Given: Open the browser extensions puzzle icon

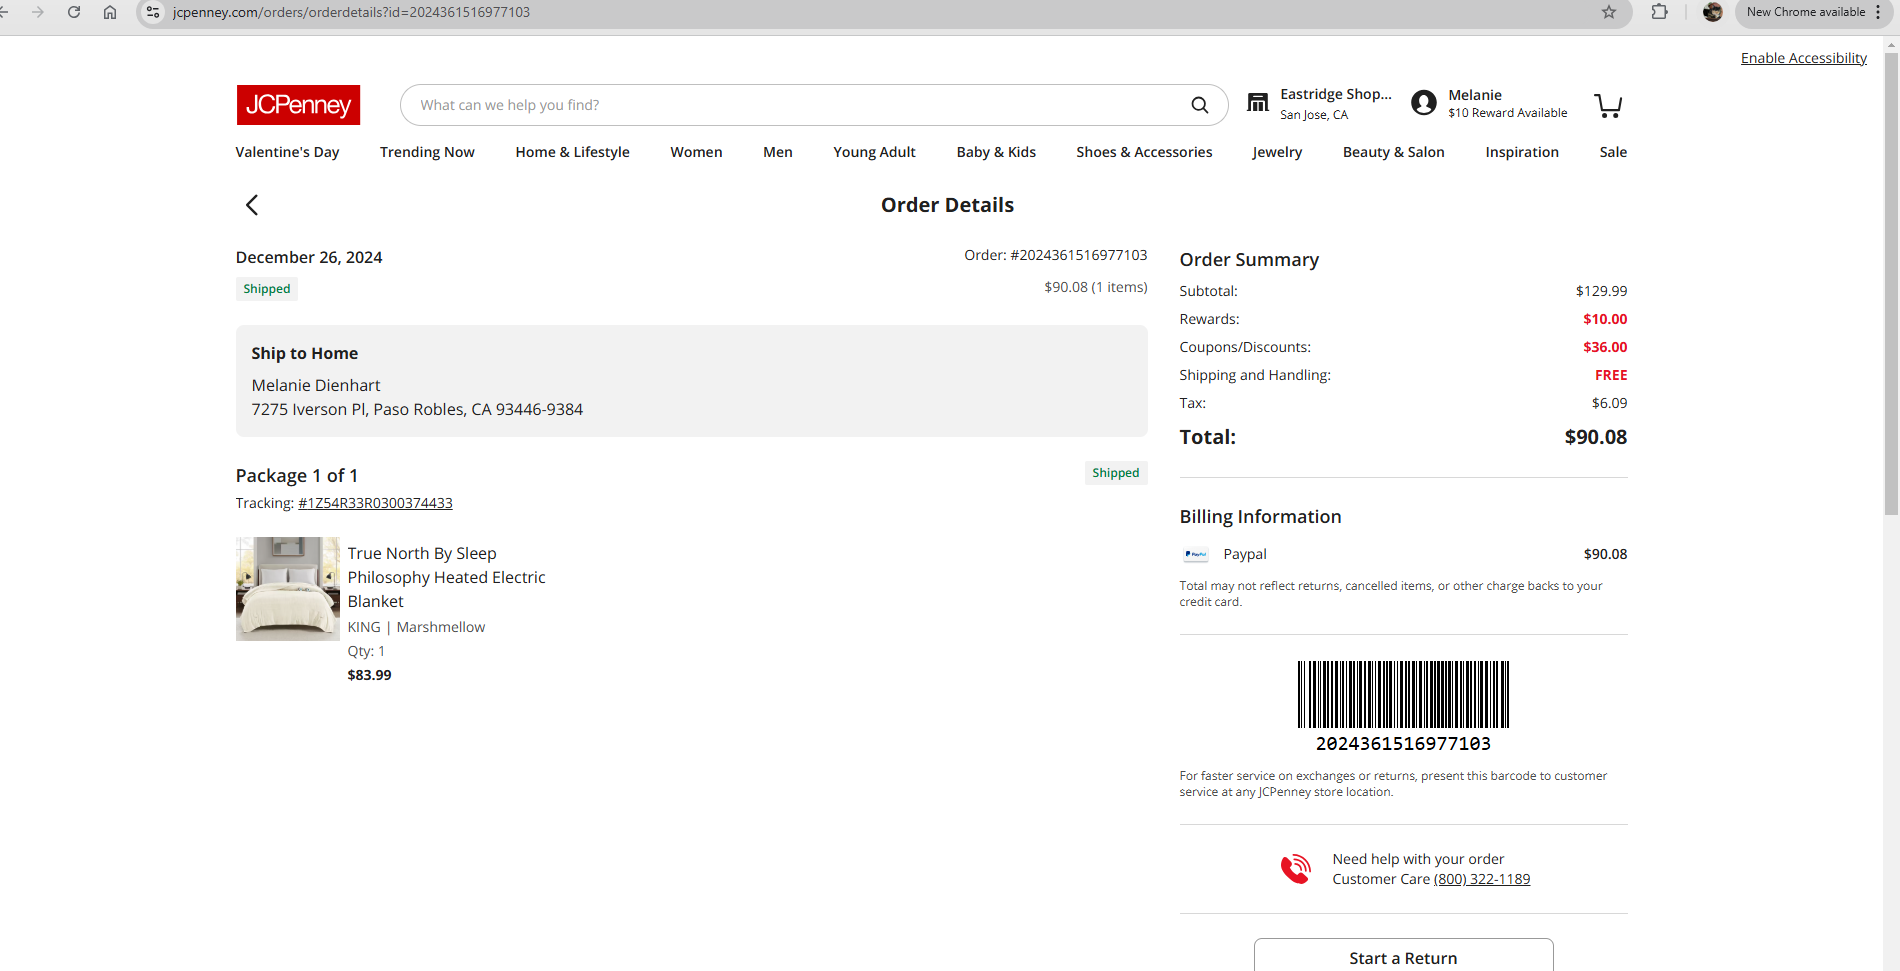Looking at the screenshot, I should (x=1660, y=12).
